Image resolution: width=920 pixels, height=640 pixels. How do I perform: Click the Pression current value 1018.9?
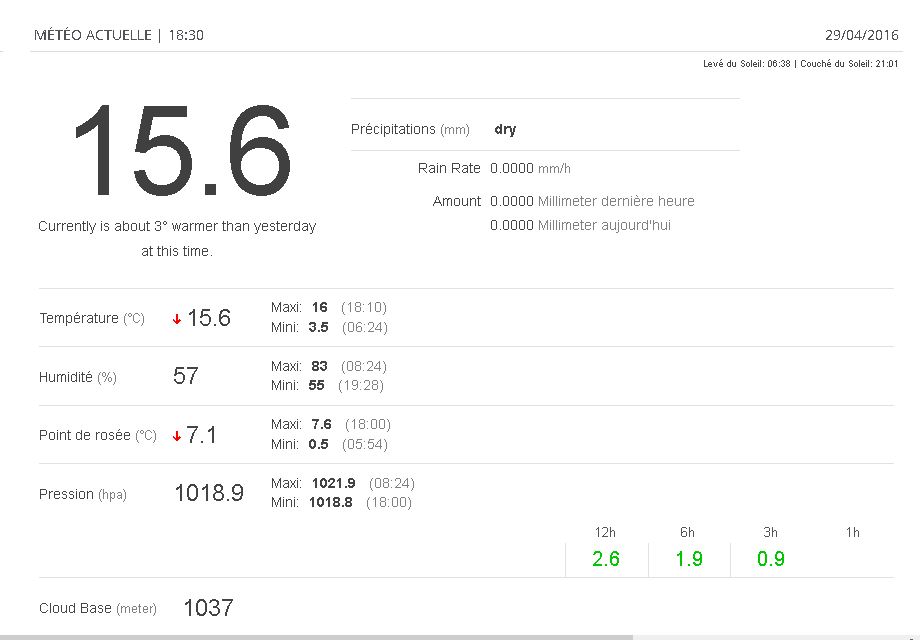click(209, 493)
